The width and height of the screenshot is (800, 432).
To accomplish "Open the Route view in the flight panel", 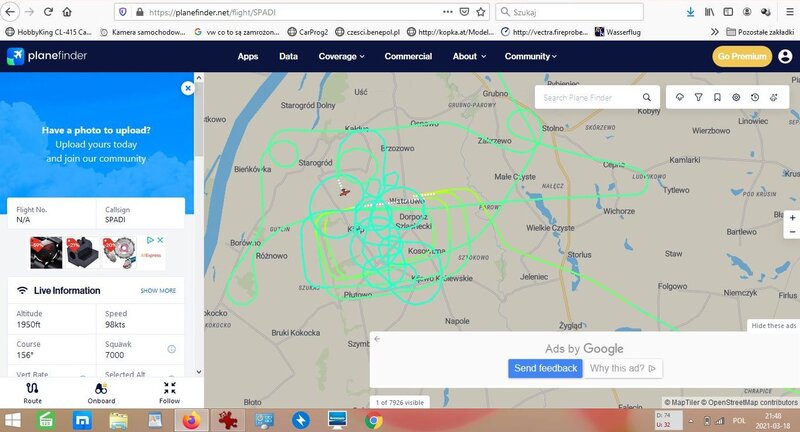I will coord(32,393).
